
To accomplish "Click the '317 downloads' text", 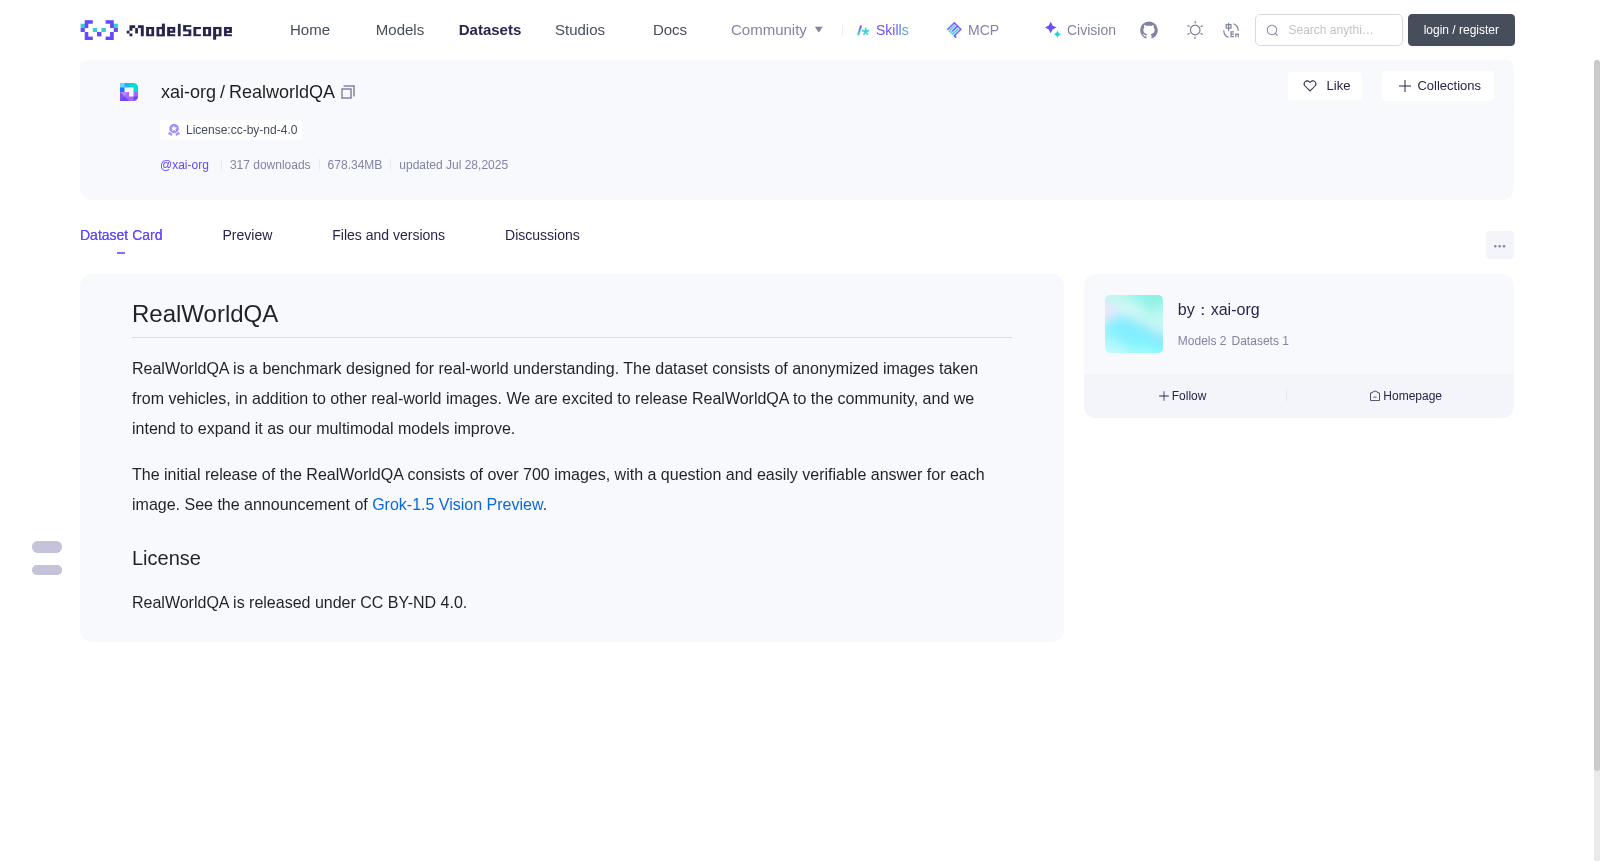I will coord(270,165).
